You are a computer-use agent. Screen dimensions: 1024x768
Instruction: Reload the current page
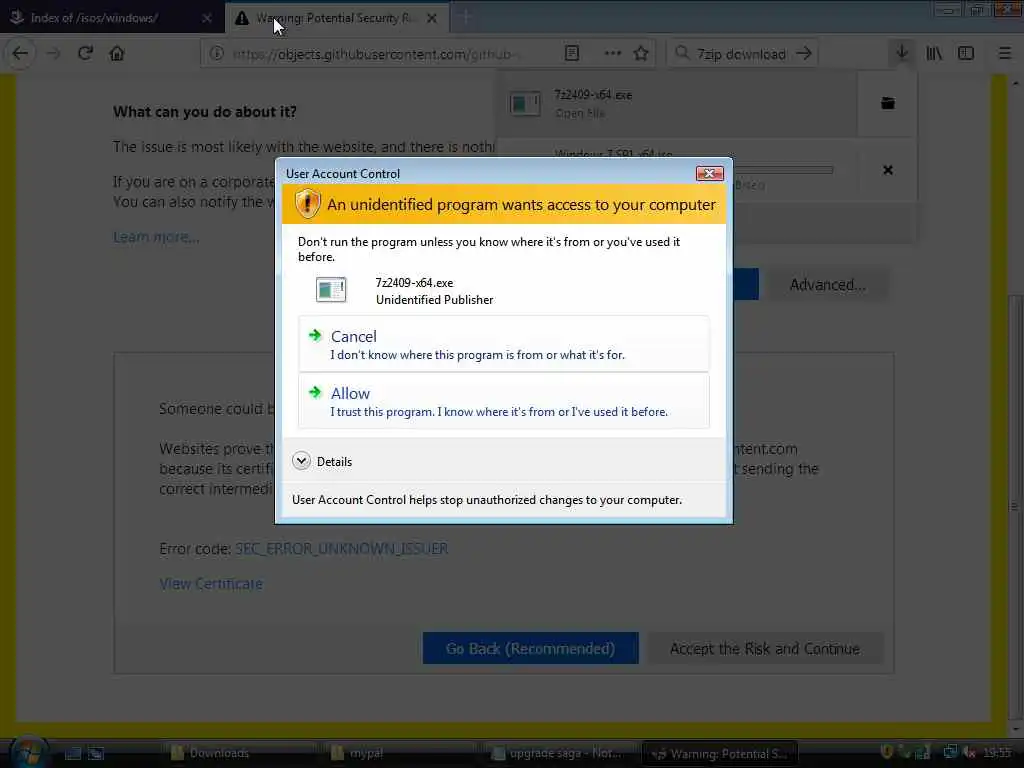point(85,54)
